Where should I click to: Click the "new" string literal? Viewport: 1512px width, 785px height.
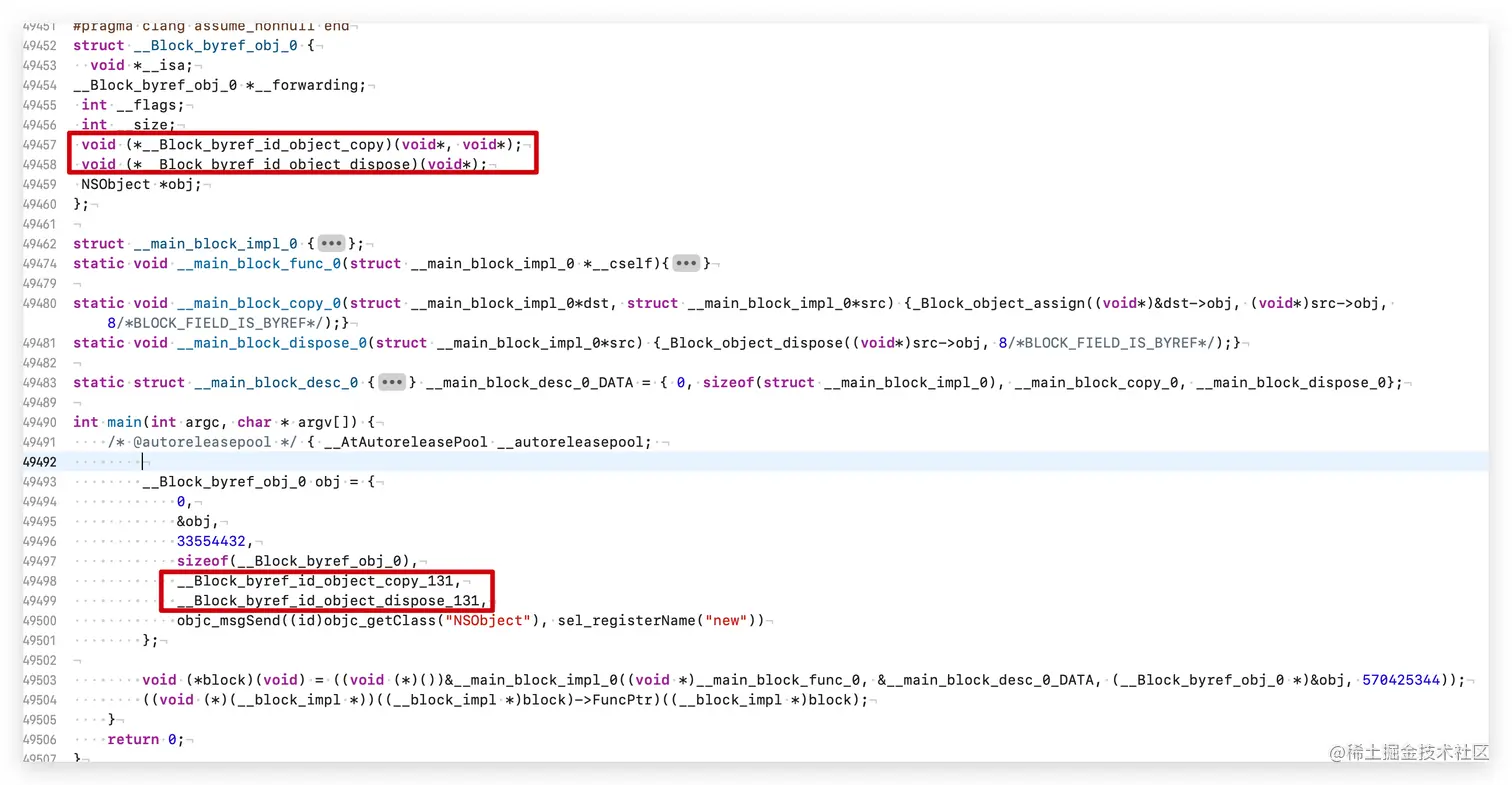point(725,620)
